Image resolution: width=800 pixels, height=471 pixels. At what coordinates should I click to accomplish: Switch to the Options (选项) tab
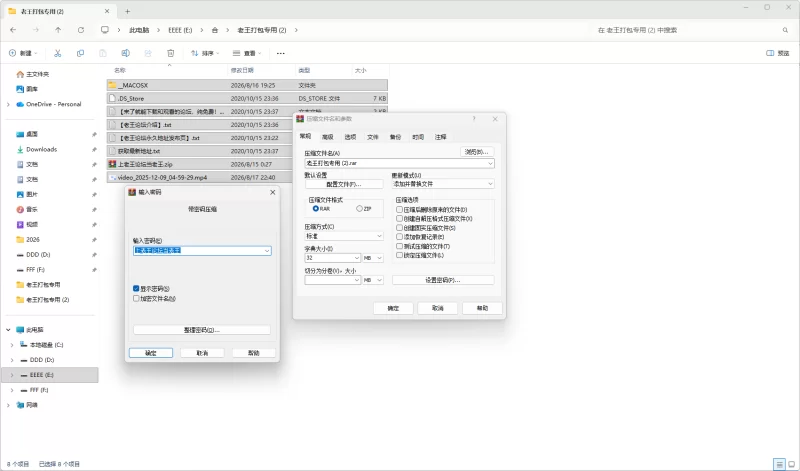pos(350,137)
